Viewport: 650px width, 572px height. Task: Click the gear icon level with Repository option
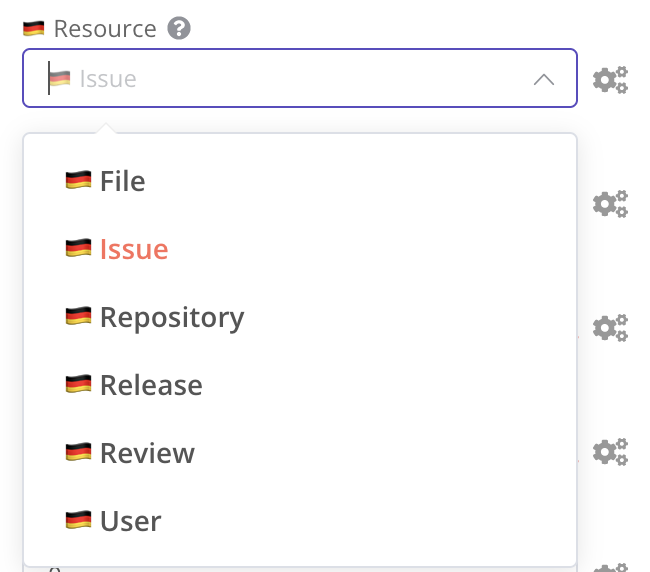point(610,327)
